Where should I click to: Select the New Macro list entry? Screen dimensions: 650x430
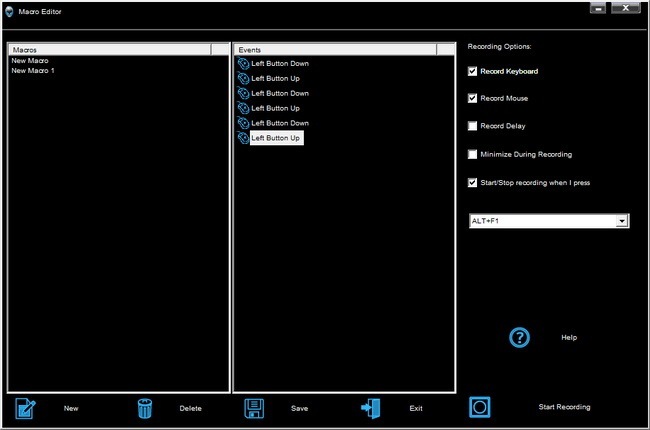30,61
